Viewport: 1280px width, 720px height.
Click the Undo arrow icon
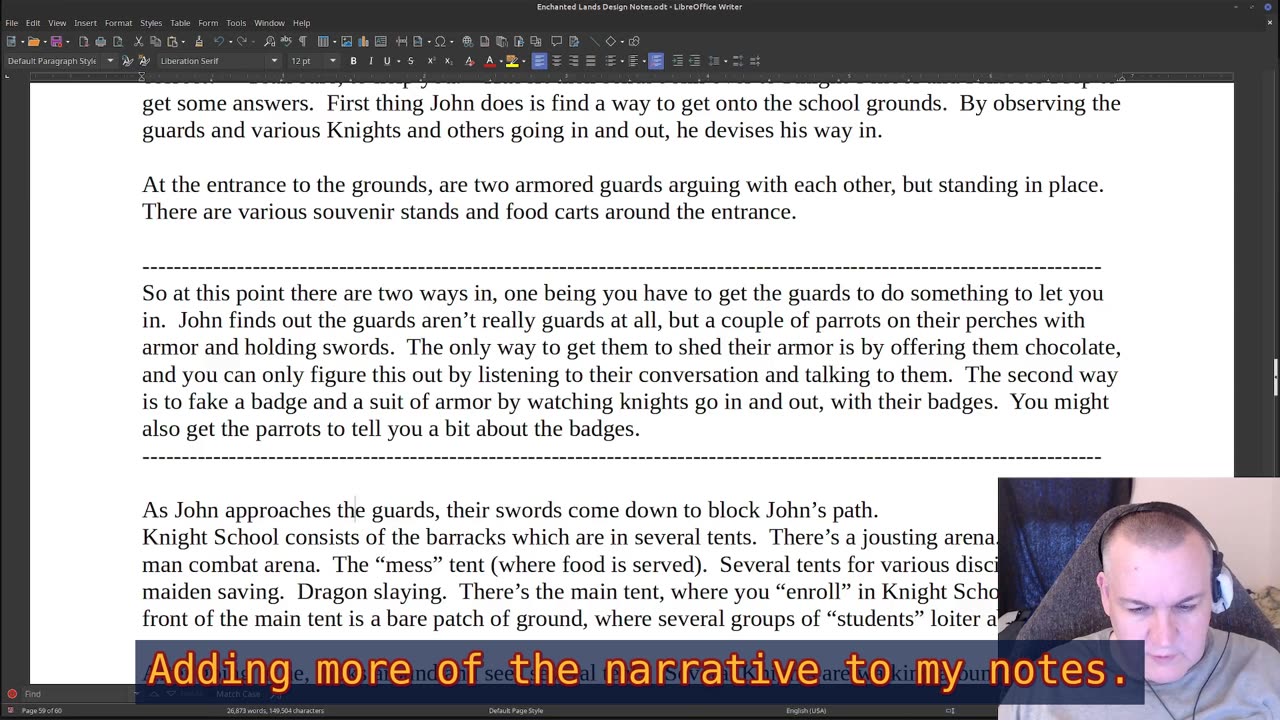[218, 41]
